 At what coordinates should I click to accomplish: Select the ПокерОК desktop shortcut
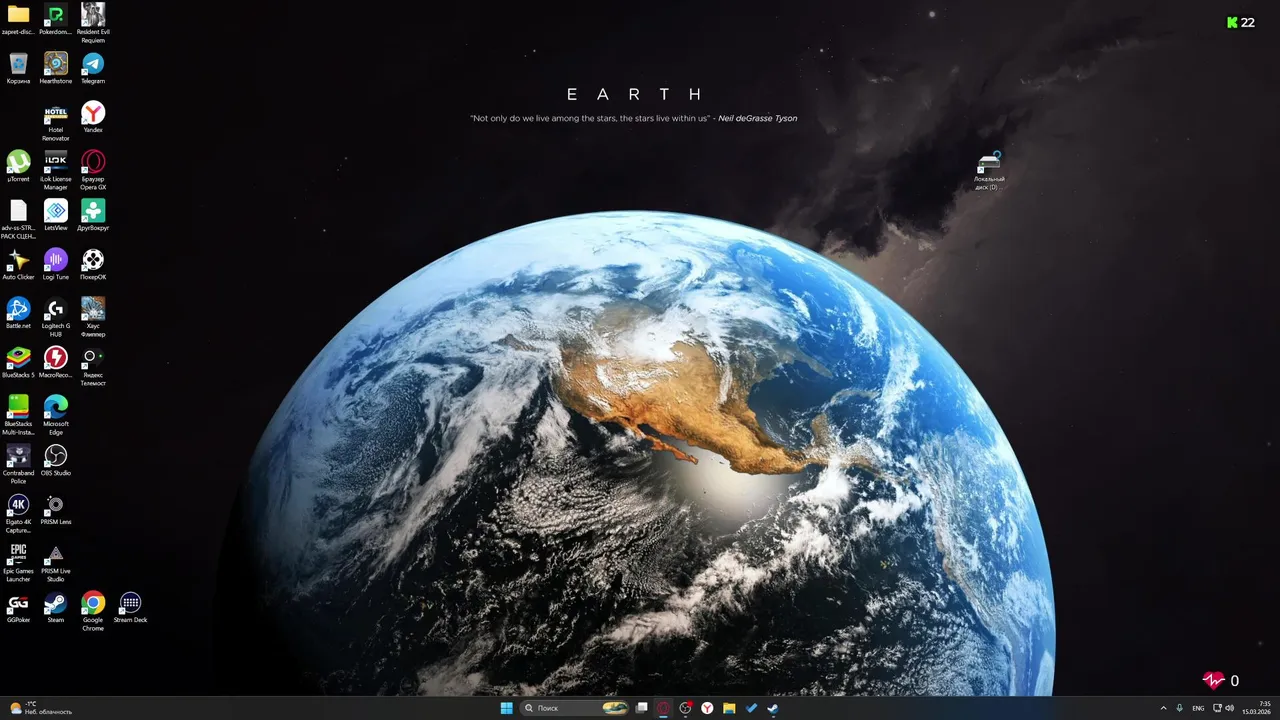point(93,264)
